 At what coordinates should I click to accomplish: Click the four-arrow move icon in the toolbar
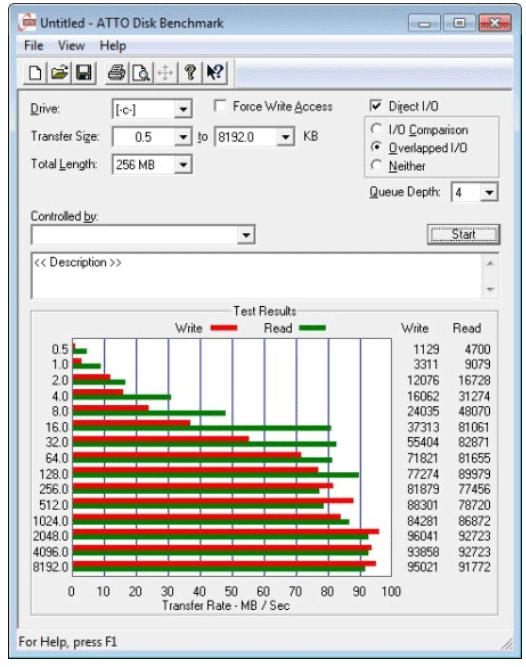pos(165,73)
